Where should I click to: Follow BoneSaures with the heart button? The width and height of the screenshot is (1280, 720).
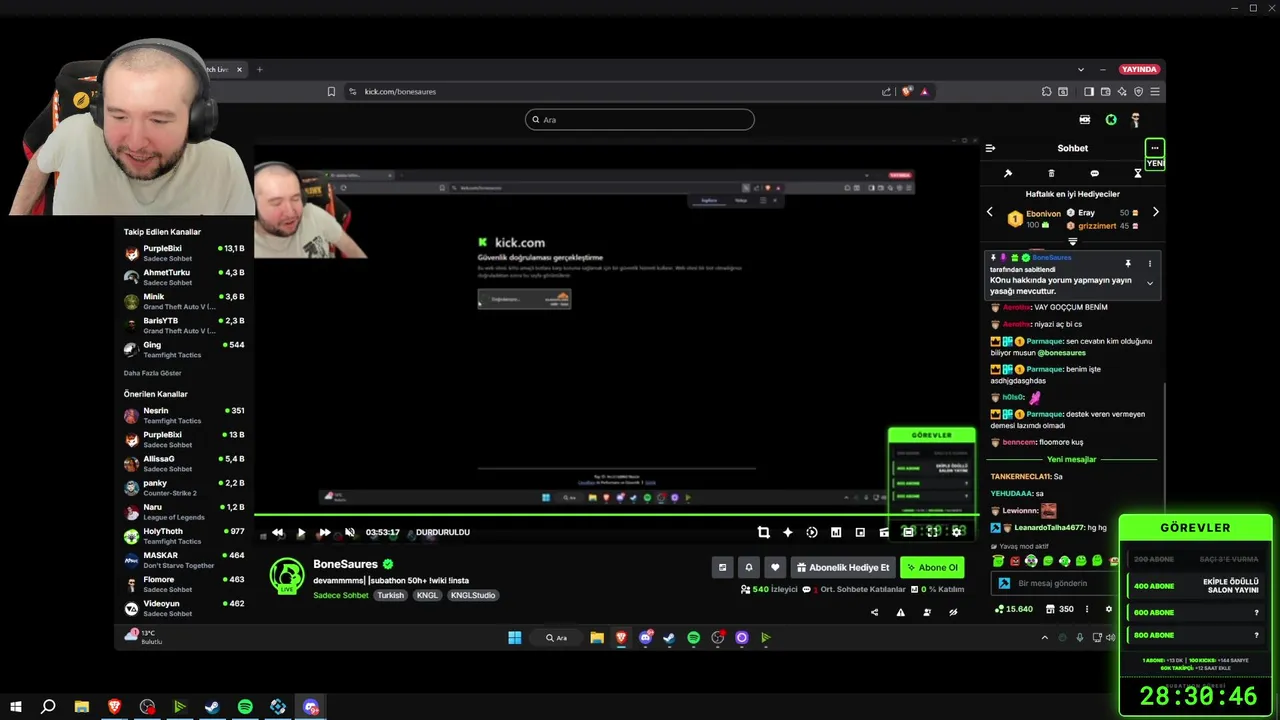774,567
